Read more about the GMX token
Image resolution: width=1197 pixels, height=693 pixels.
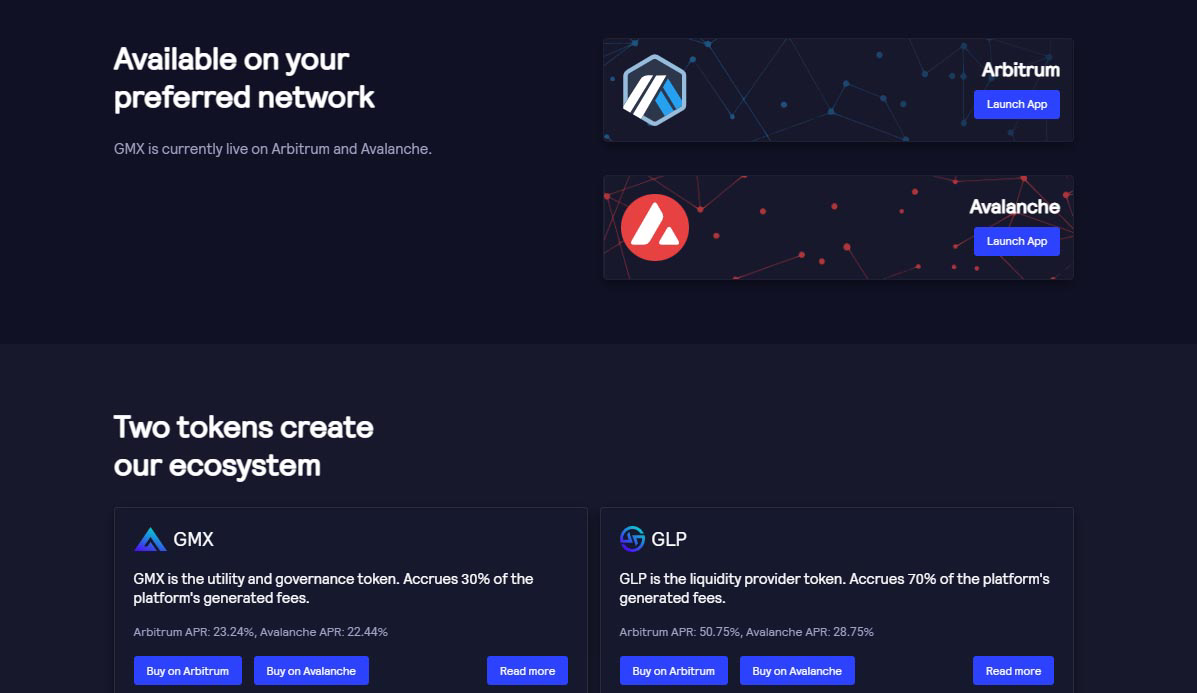click(x=527, y=671)
